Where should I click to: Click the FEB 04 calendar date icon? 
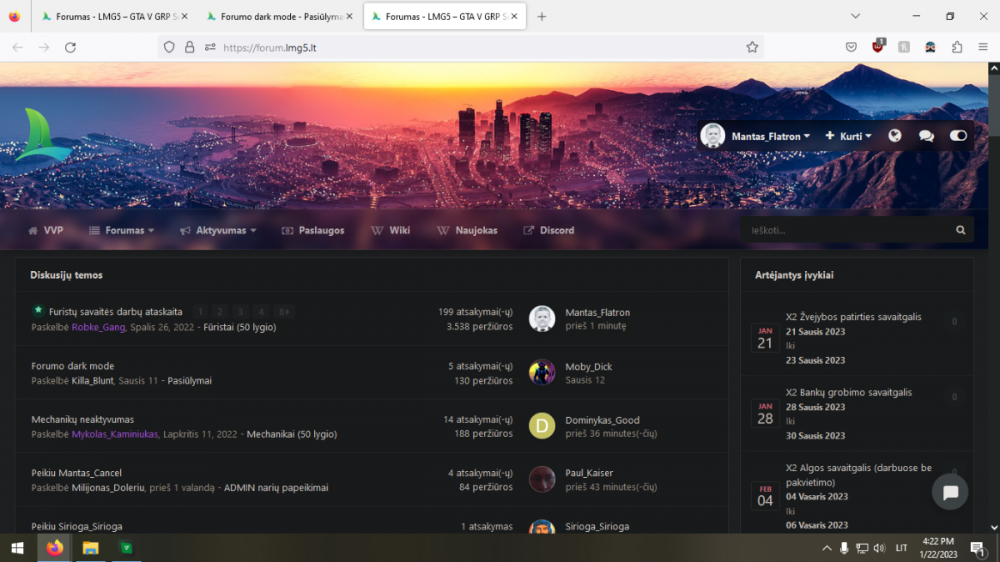click(765, 496)
